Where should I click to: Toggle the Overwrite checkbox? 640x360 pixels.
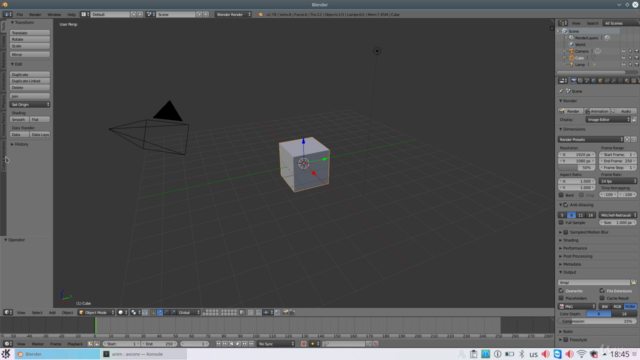point(561,291)
